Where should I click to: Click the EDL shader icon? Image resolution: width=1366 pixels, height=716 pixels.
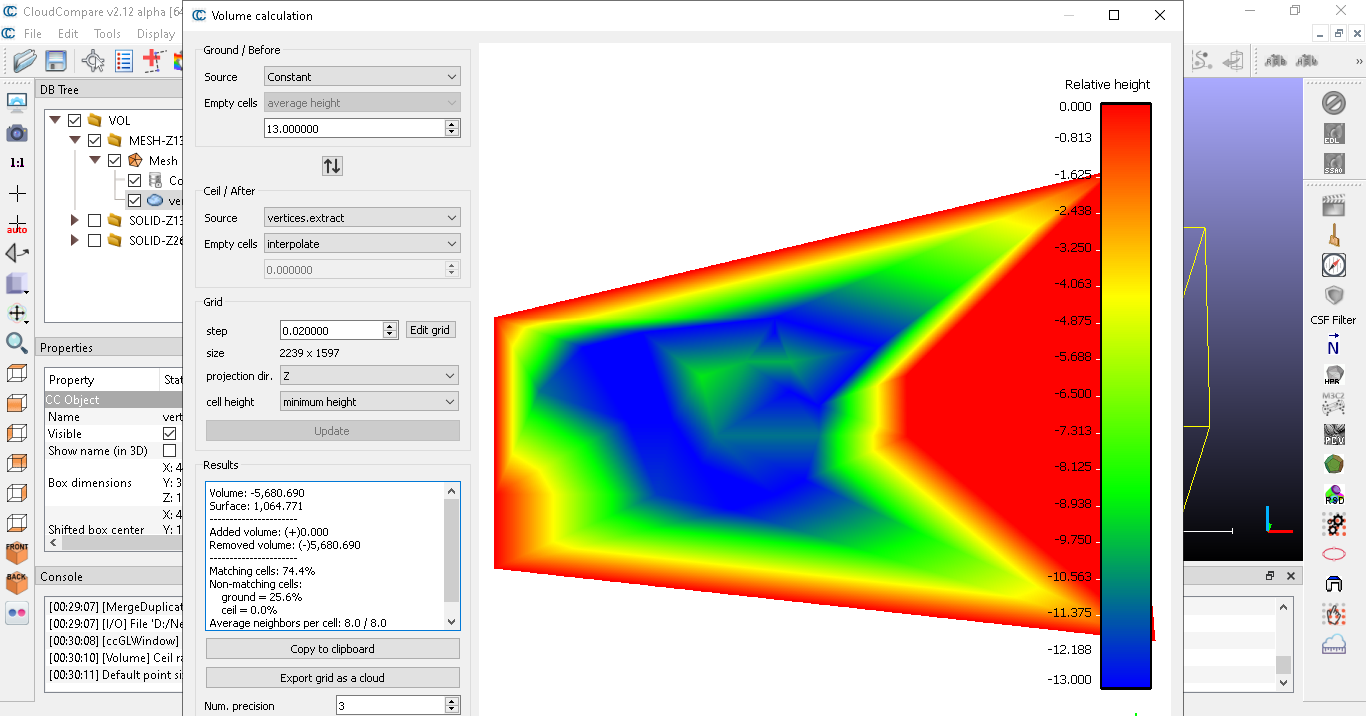pos(1333,134)
